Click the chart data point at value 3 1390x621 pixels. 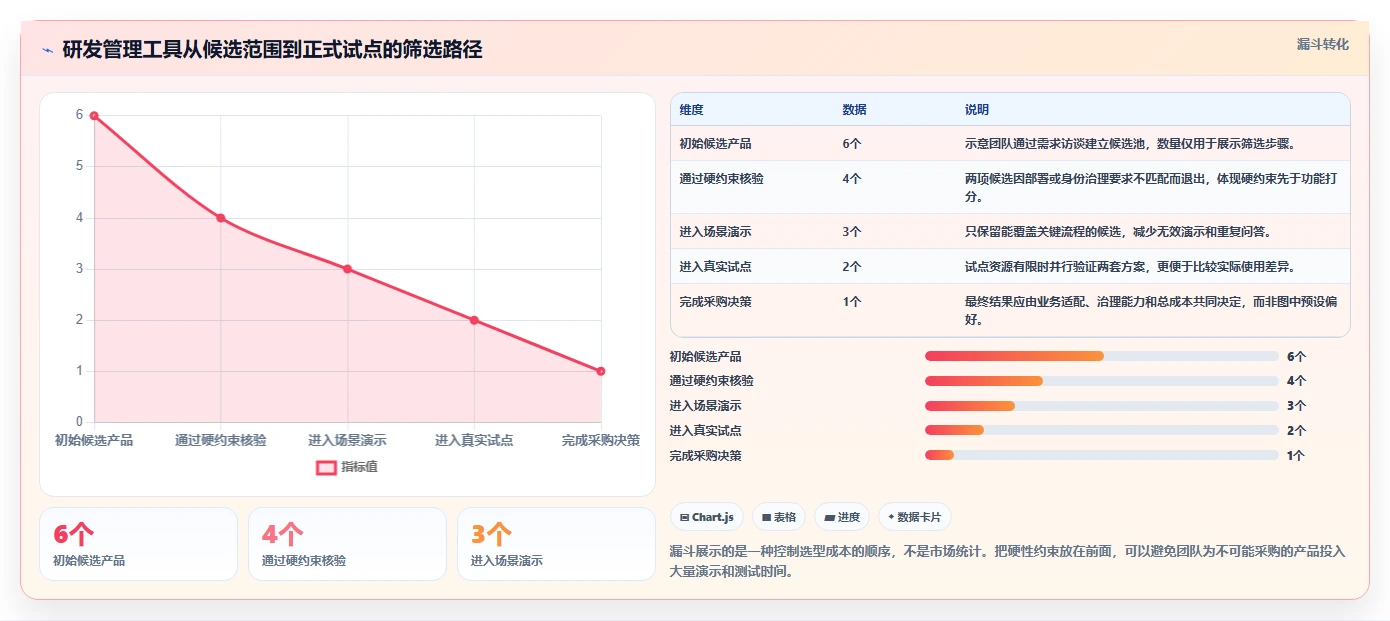click(347, 269)
